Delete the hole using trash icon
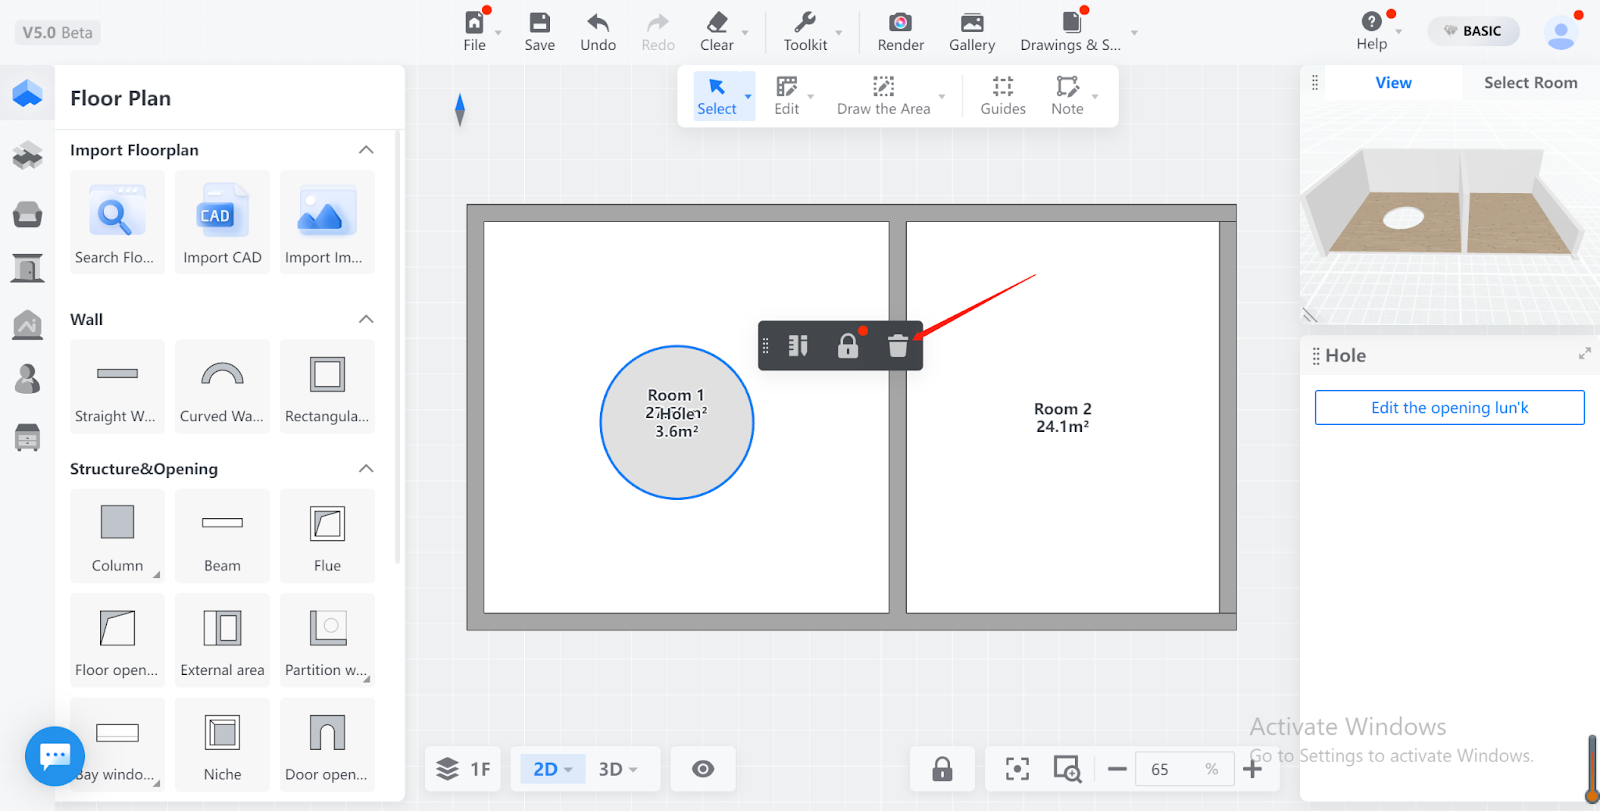Screen dimensions: 1600x811 point(897,346)
